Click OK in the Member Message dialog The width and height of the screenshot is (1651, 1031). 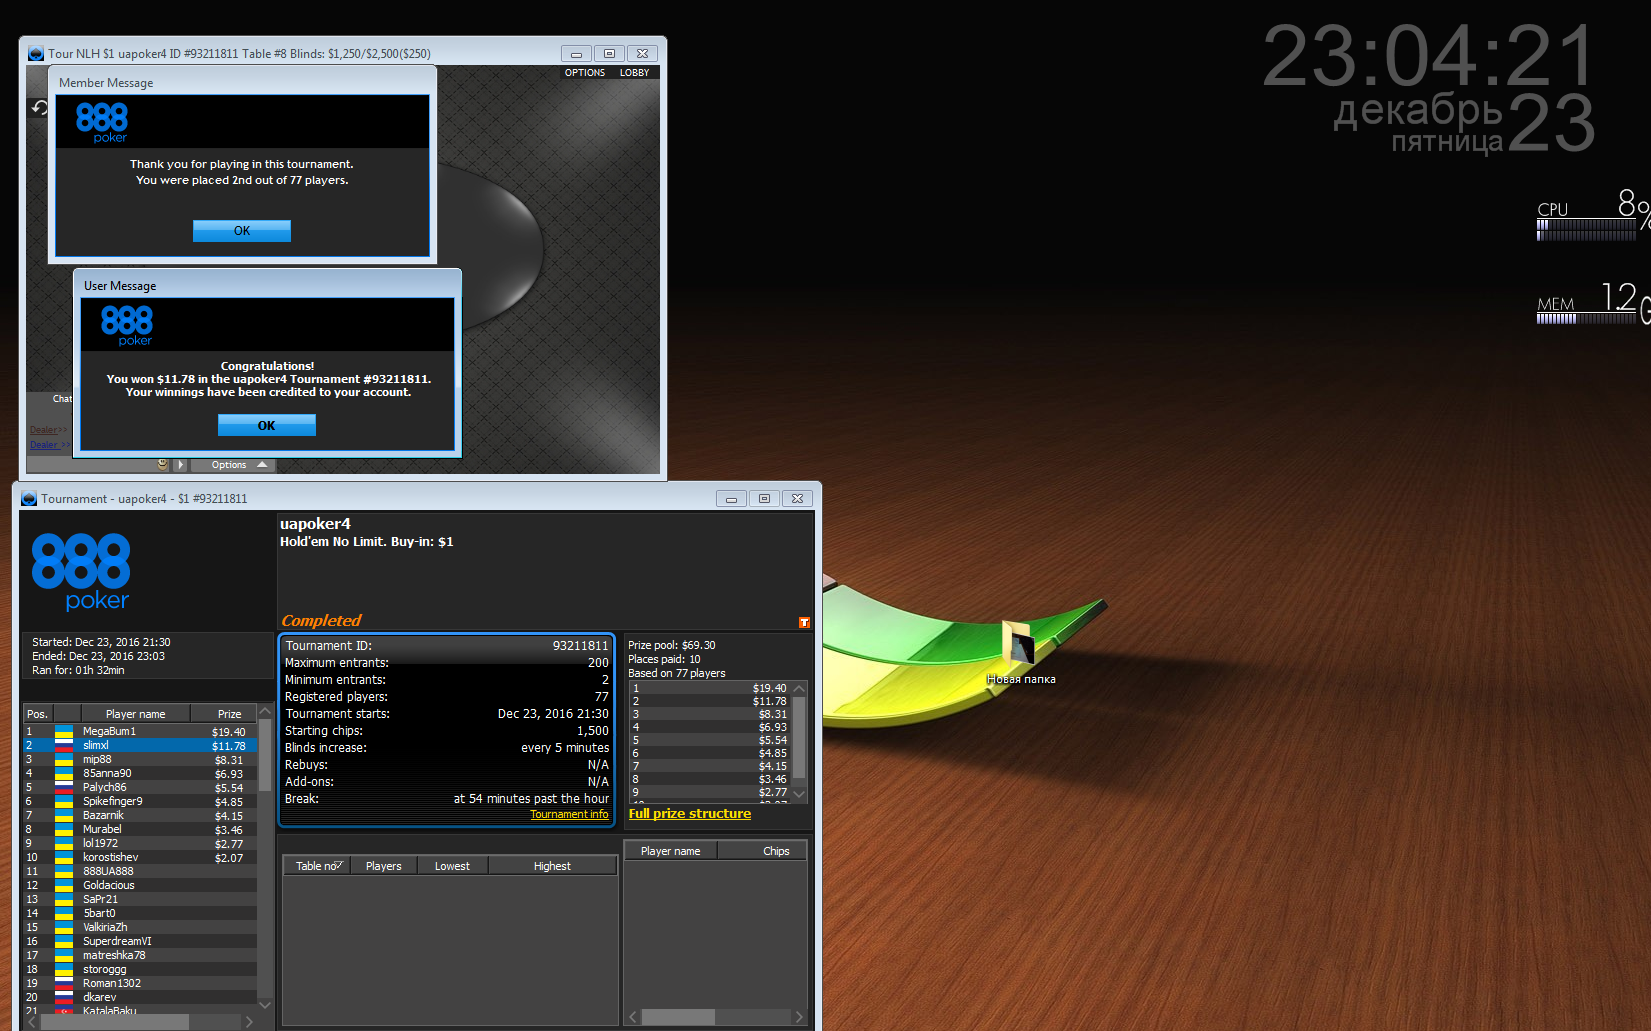point(242,231)
